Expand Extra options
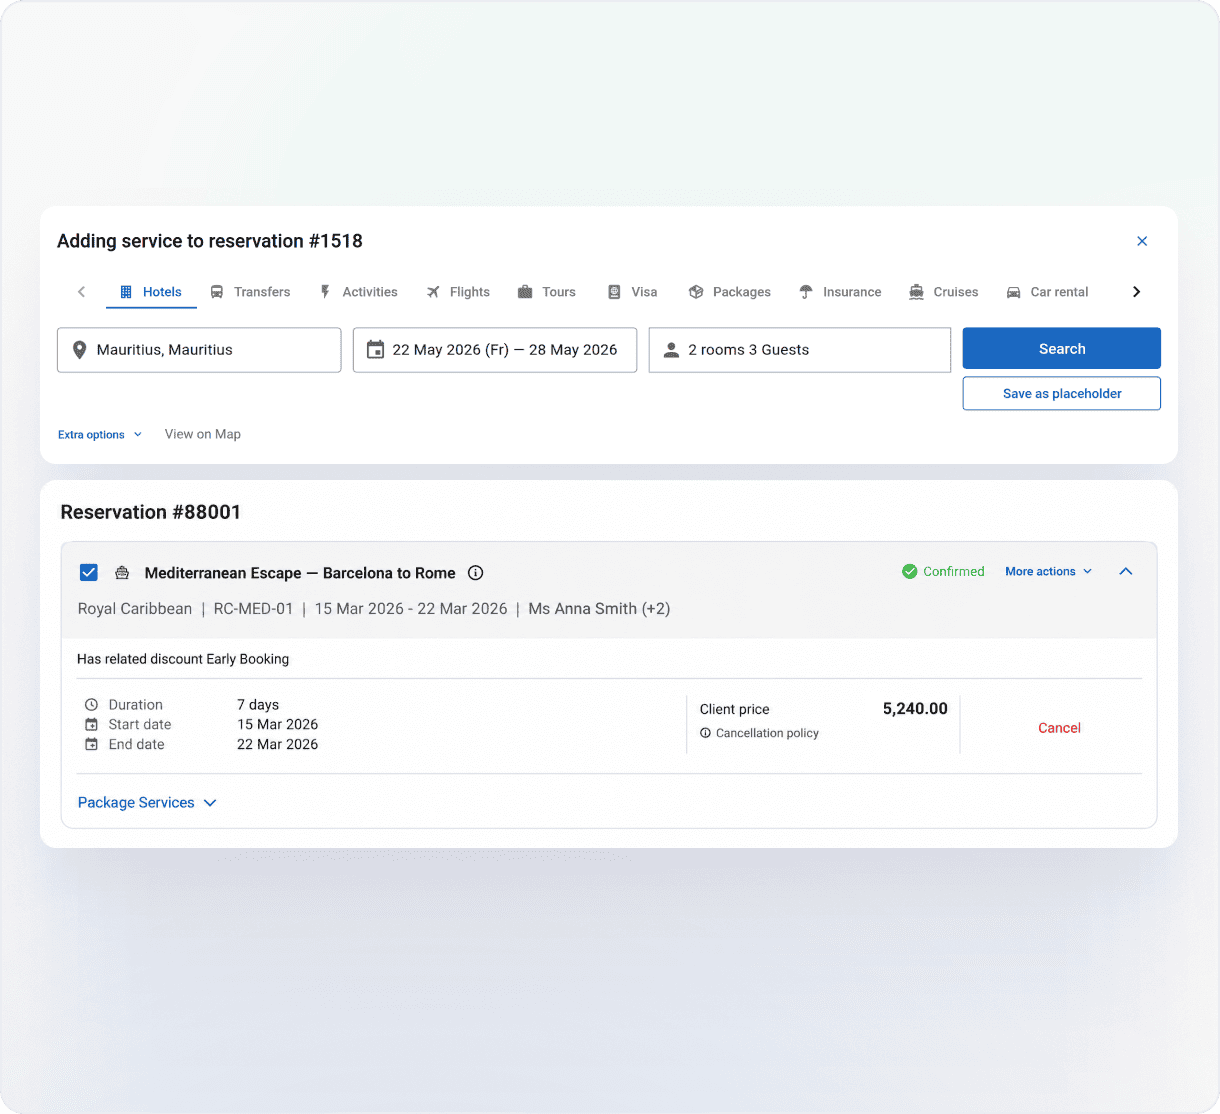 click(100, 435)
